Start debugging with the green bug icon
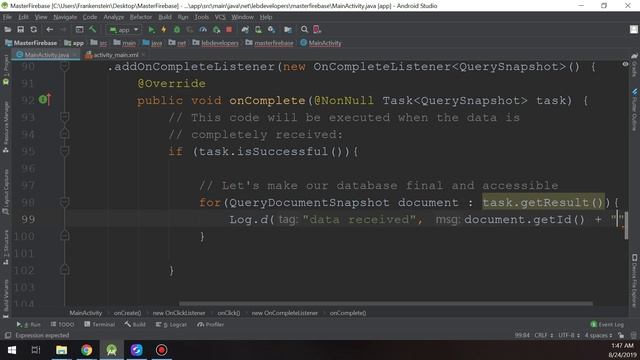 [x=177, y=29]
